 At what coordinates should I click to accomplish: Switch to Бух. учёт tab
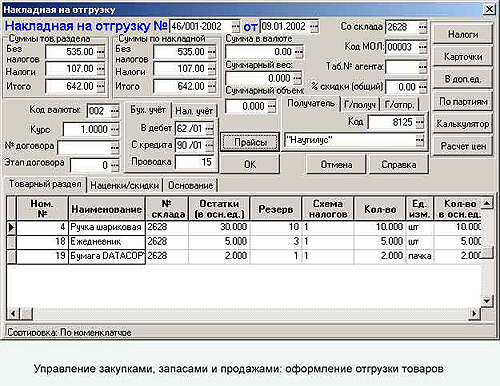coord(148,110)
